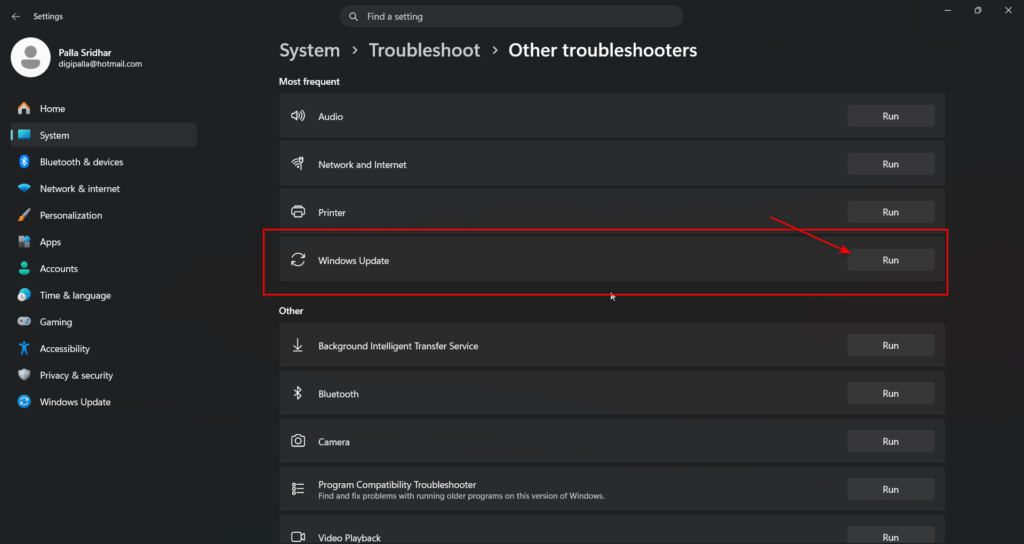Run the Program Compatibility Troubleshooter

tap(891, 489)
